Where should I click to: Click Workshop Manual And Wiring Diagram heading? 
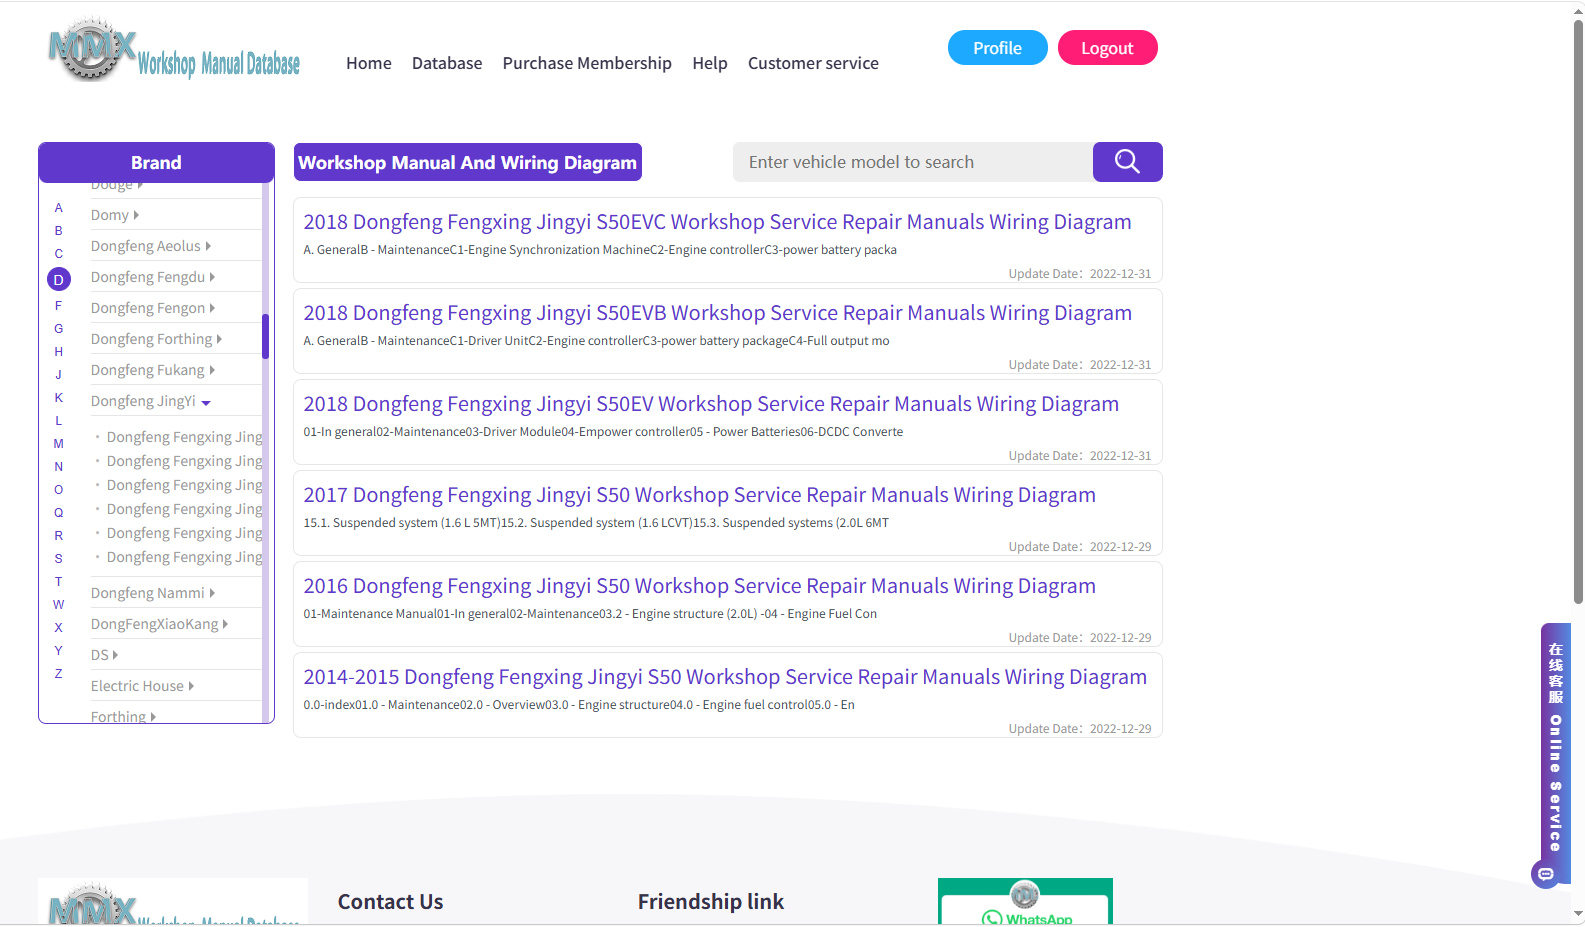(467, 162)
